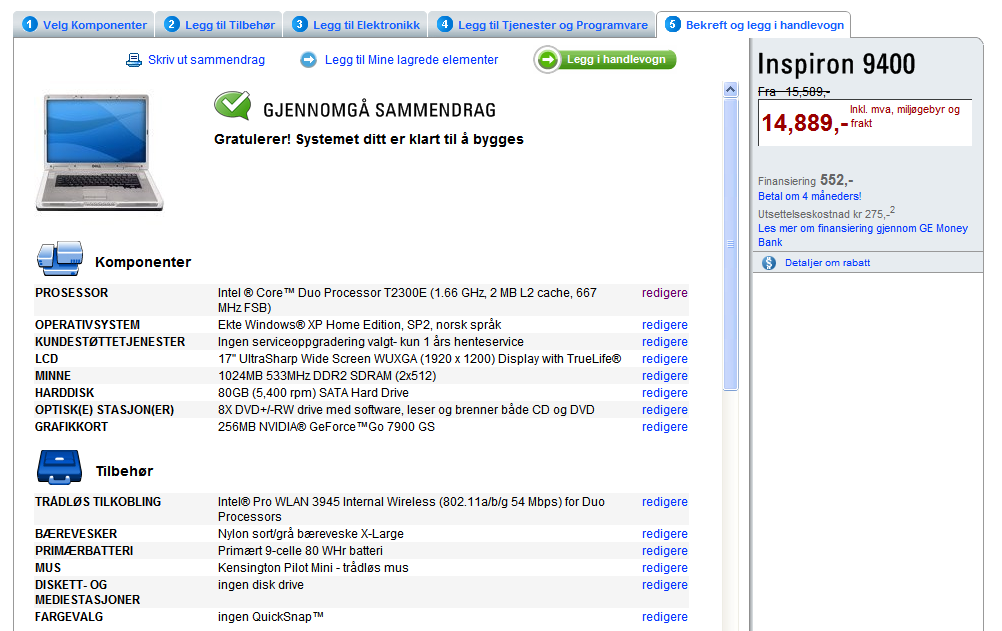Click the Kensington Pilot Mini trådløs mus text

[313, 568]
